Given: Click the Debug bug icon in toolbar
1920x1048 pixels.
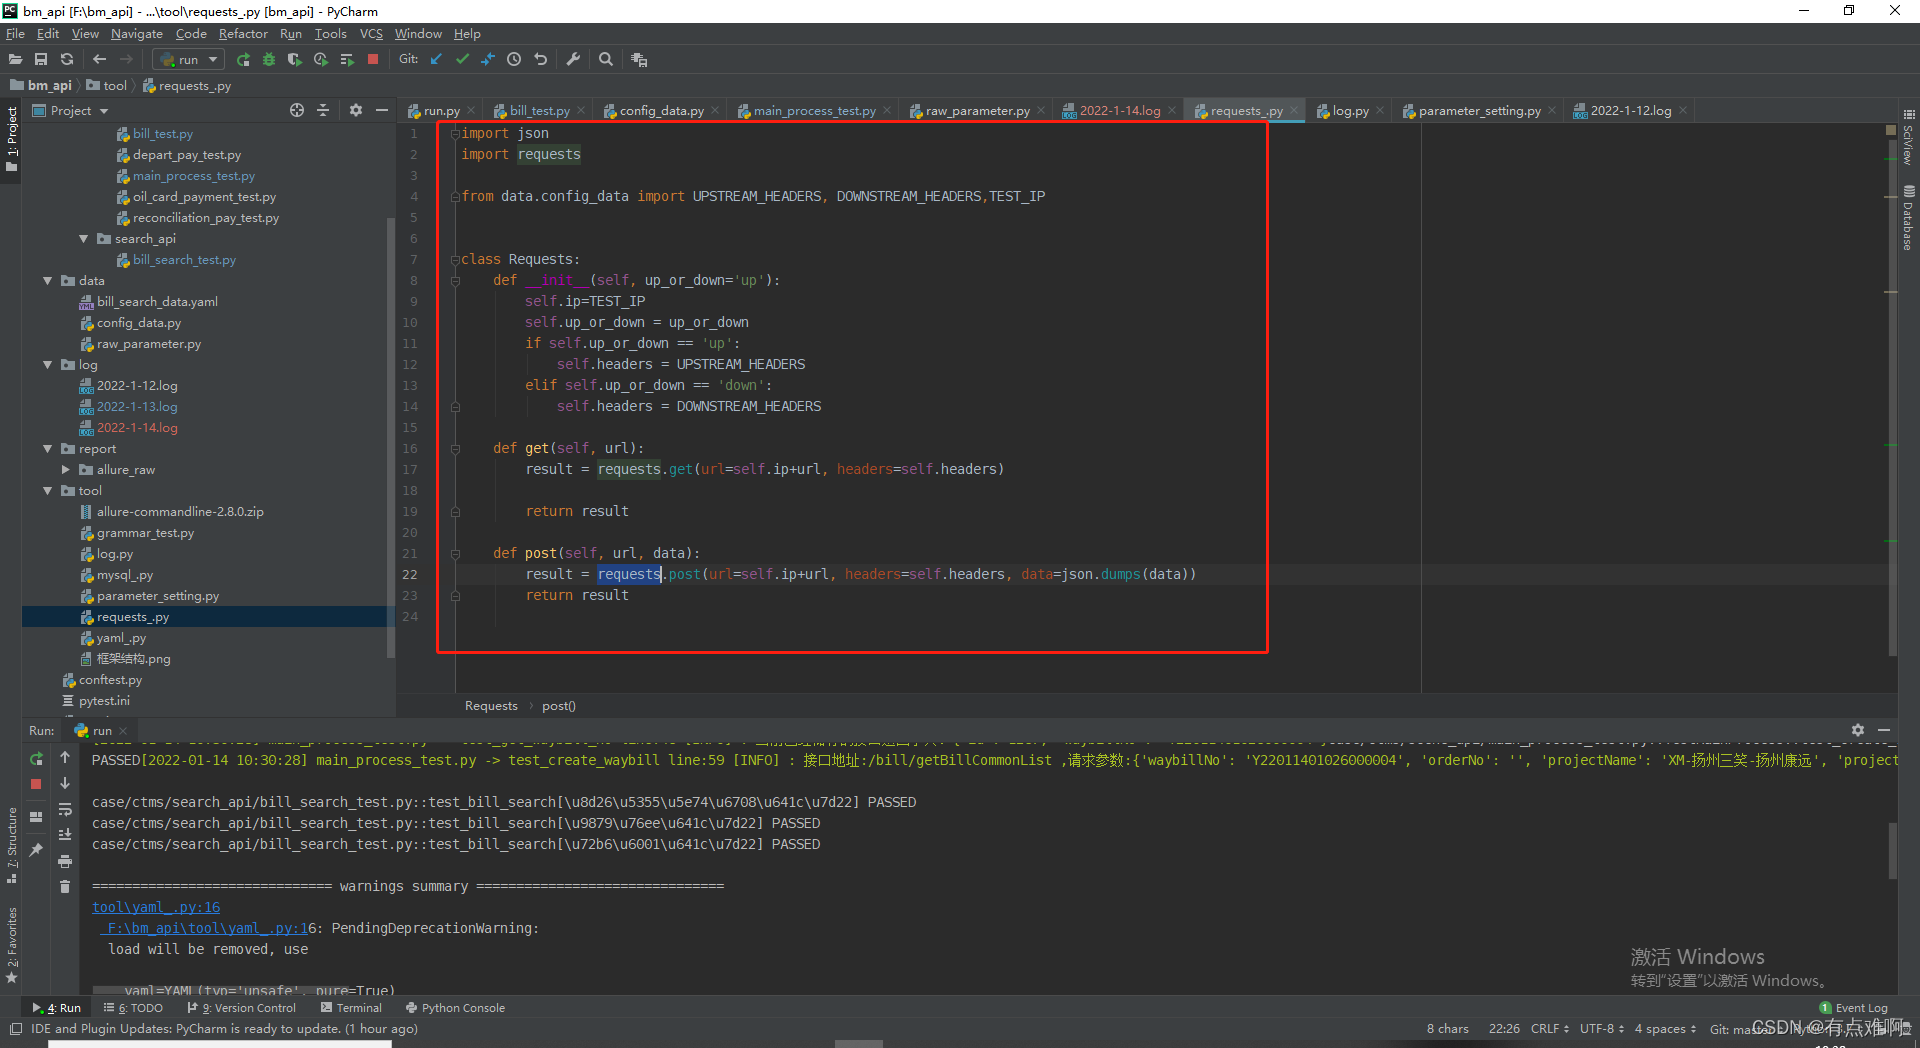Looking at the screenshot, I should pyautogui.click(x=269, y=60).
